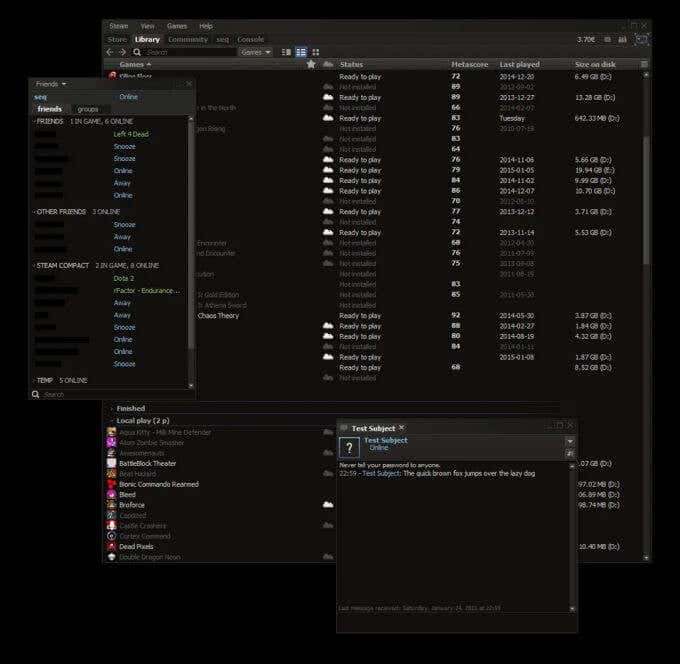Switch library to list view icon
This screenshot has height=664, width=680.
(x=286, y=52)
